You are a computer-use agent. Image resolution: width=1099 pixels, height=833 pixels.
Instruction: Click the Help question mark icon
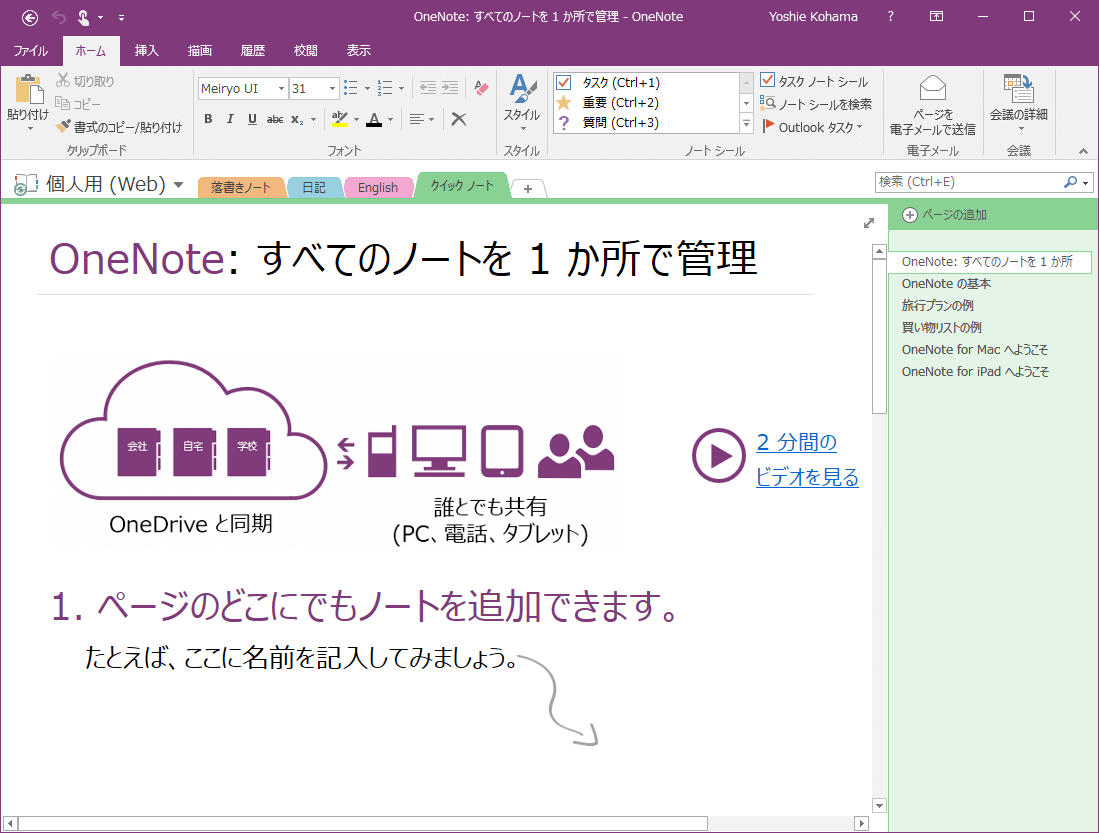(x=890, y=17)
